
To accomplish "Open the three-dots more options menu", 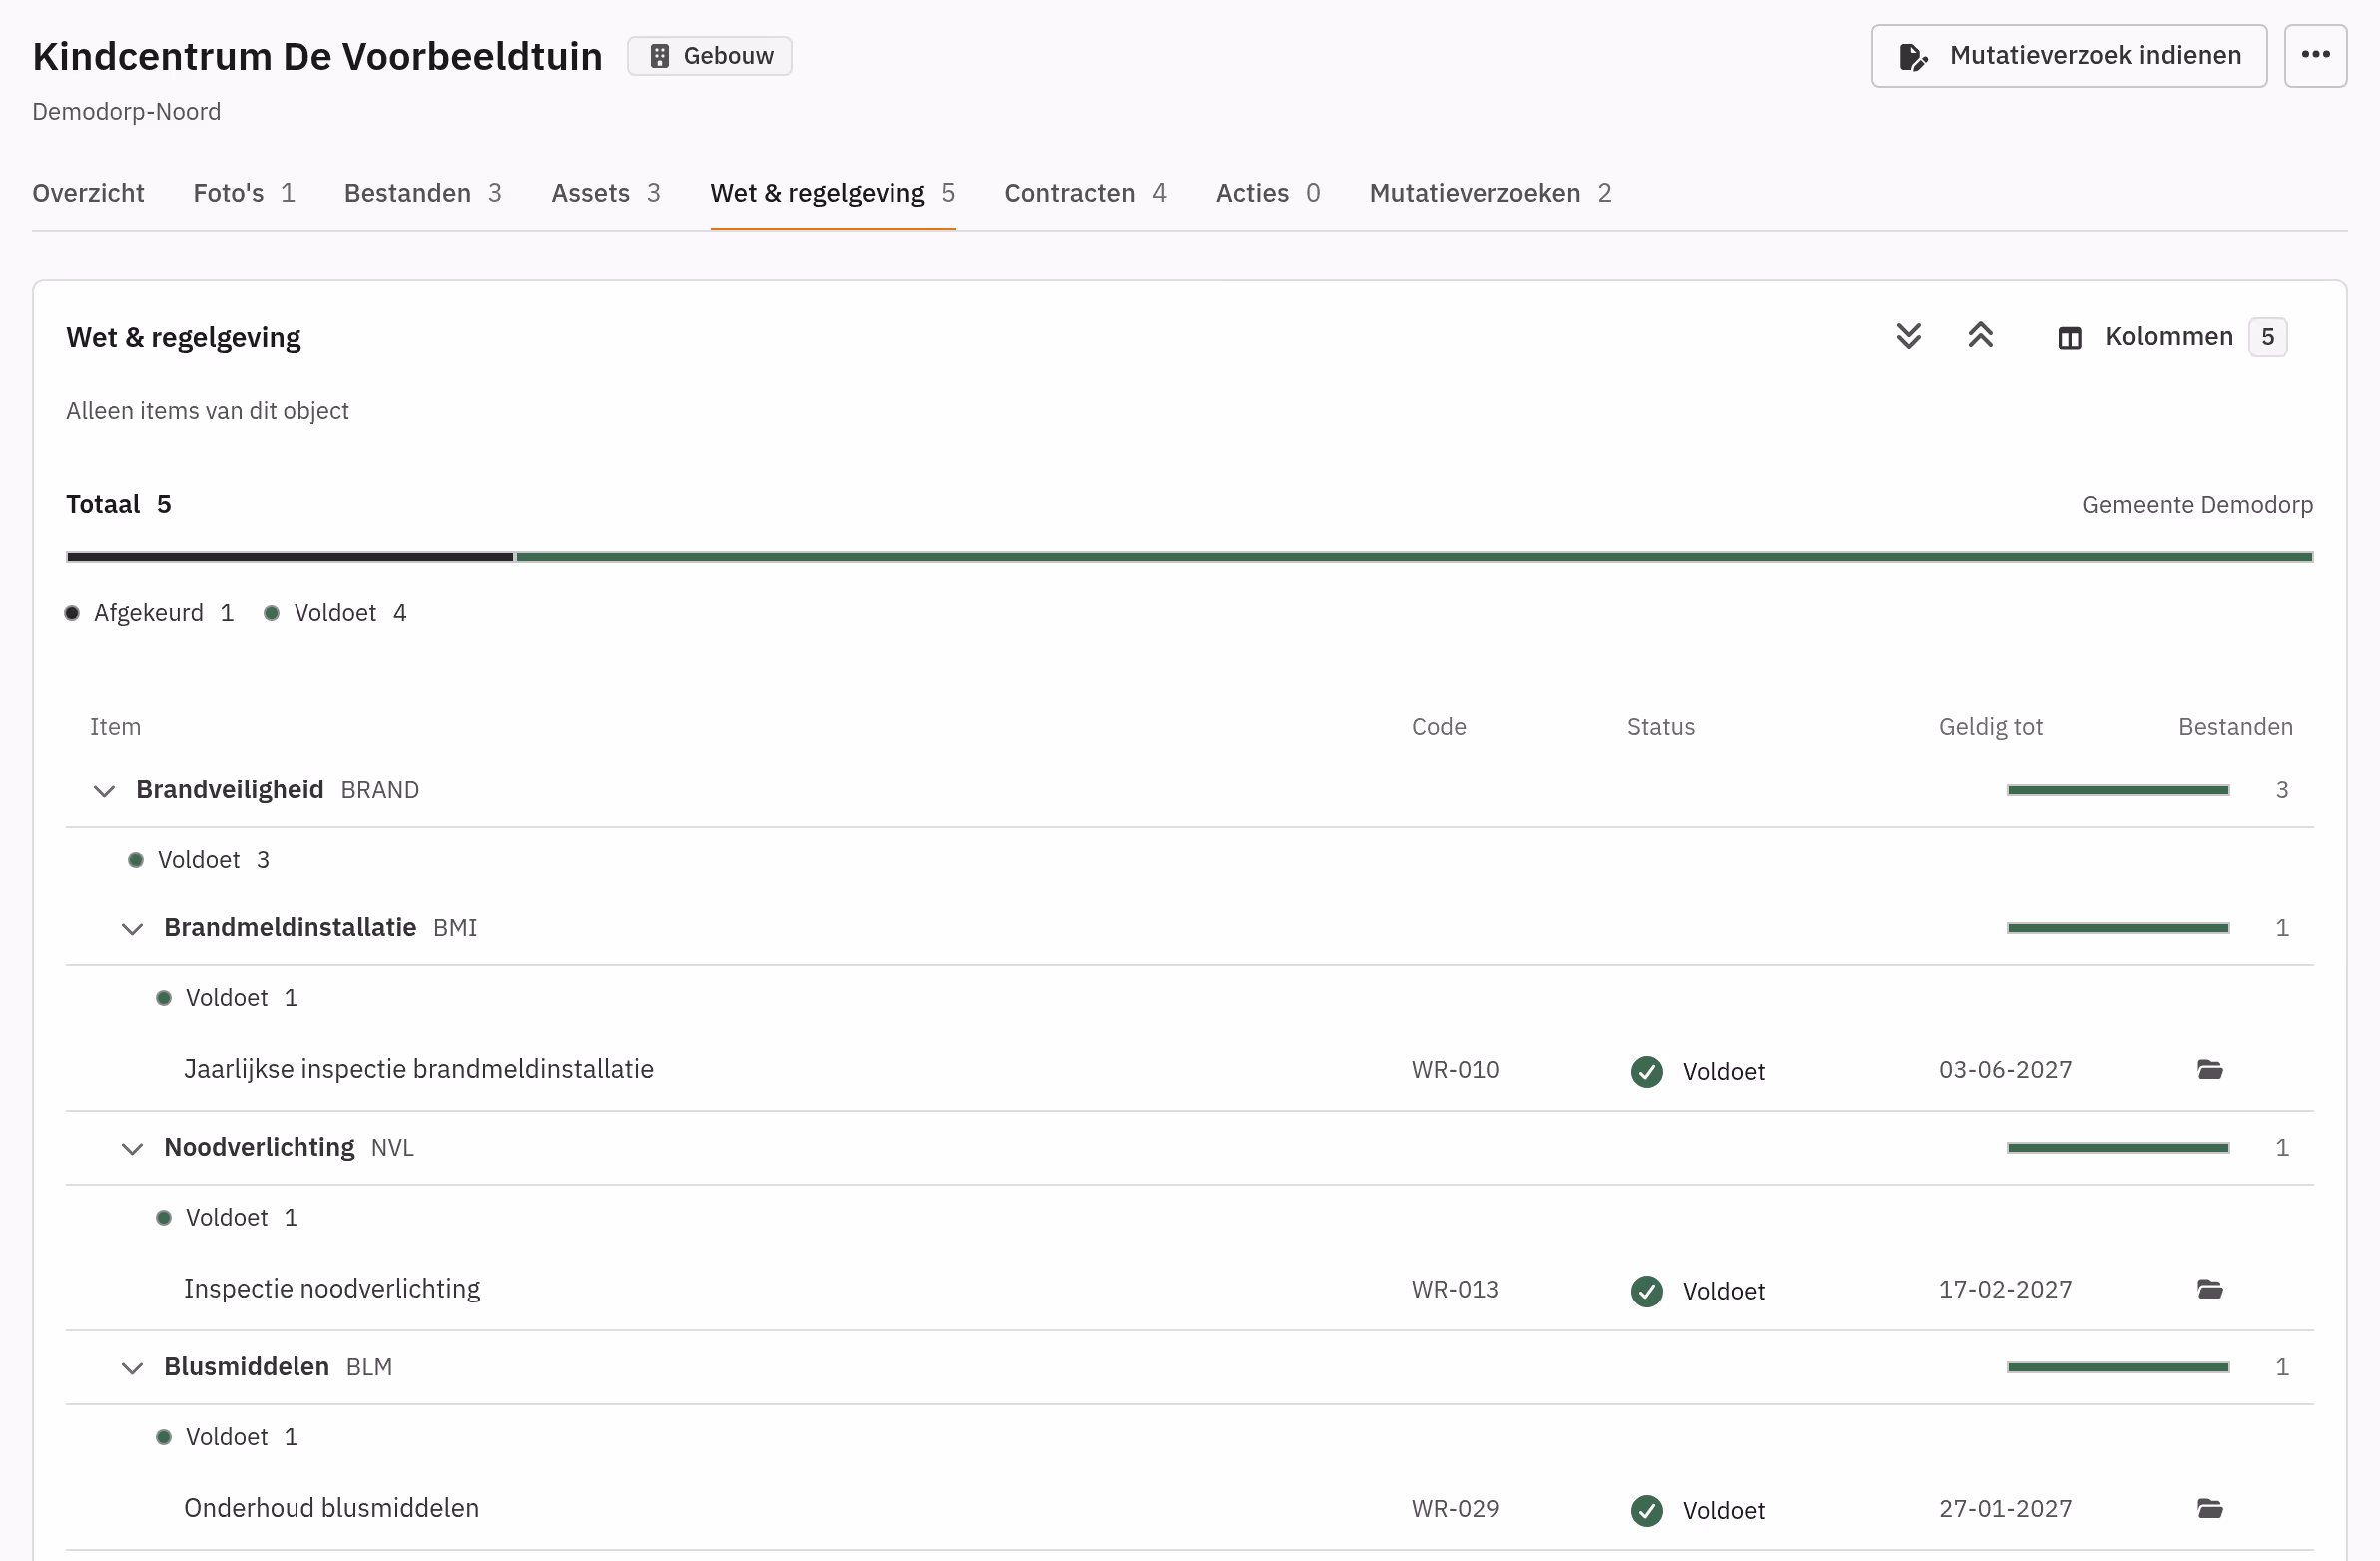I will click(x=2315, y=56).
